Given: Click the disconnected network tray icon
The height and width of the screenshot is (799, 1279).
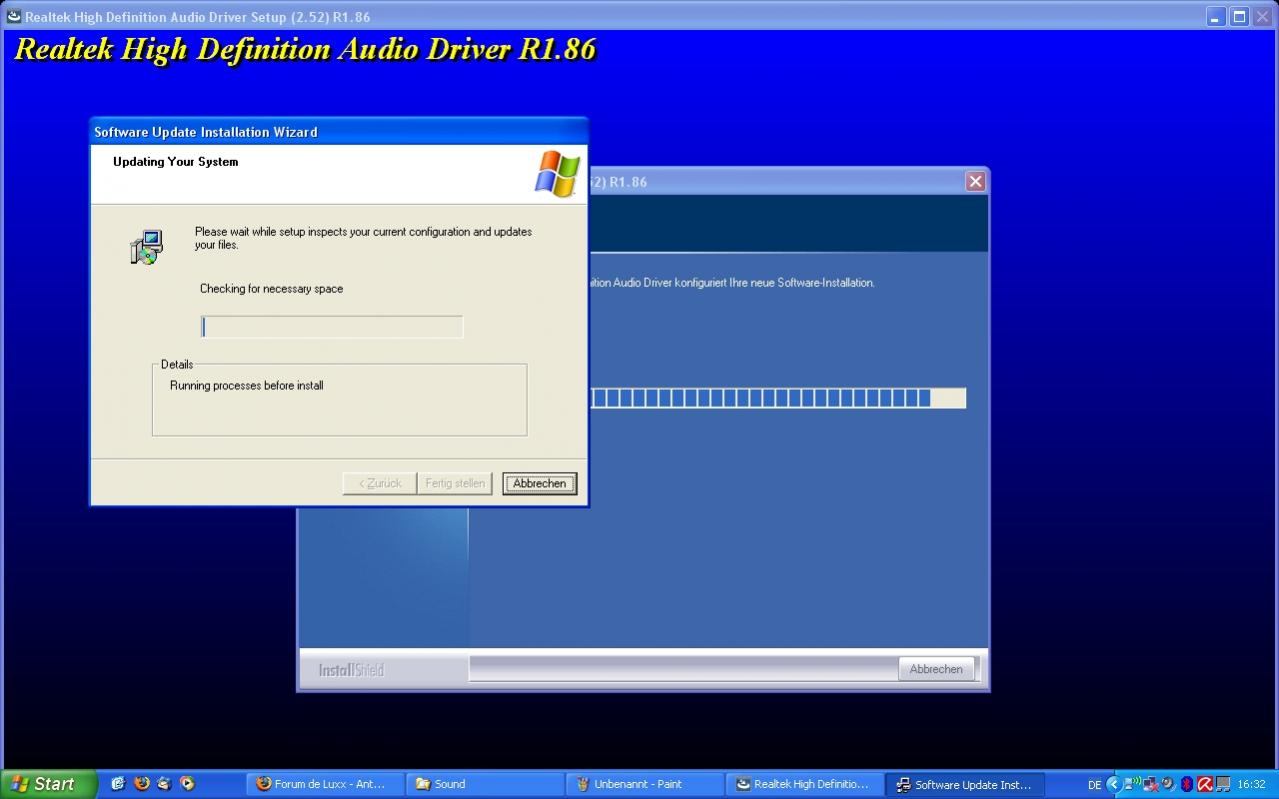Looking at the screenshot, I should coord(1150,785).
